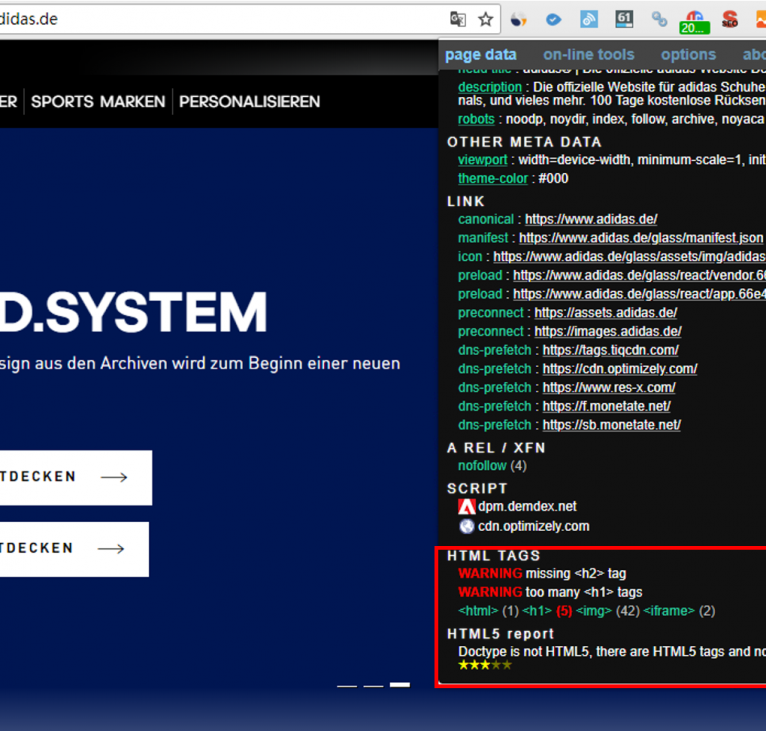Image resolution: width=766 pixels, height=731 pixels.
Task: Select the page data tab
Action: (x=481, y=55)
